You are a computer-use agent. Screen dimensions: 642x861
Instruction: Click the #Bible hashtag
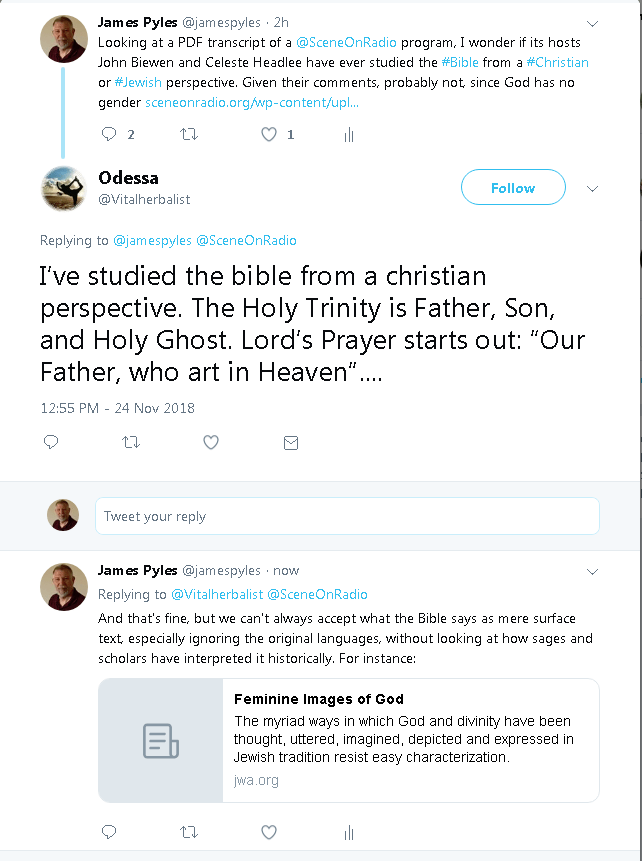[x=459, y=62]
